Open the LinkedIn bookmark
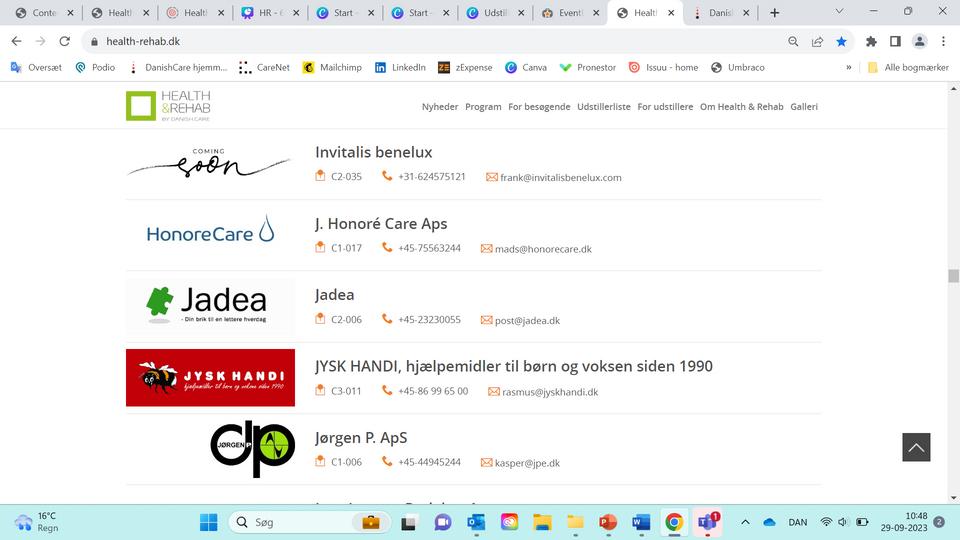 [x=400, y=67]
